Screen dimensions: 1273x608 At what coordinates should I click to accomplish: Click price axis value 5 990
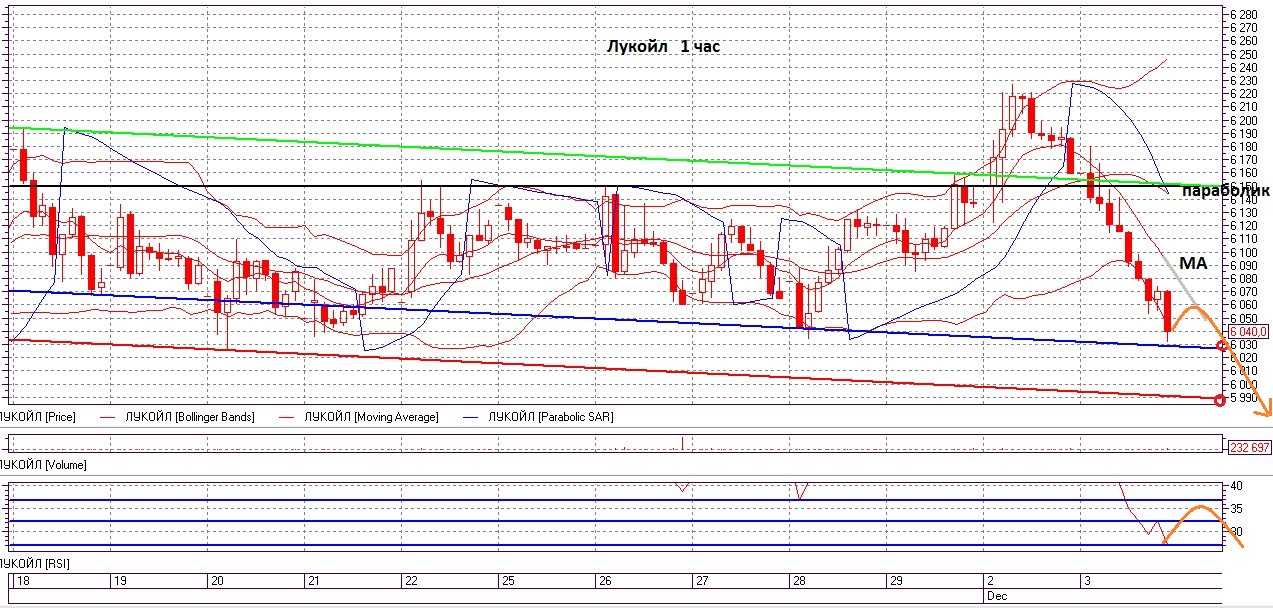1244,397
